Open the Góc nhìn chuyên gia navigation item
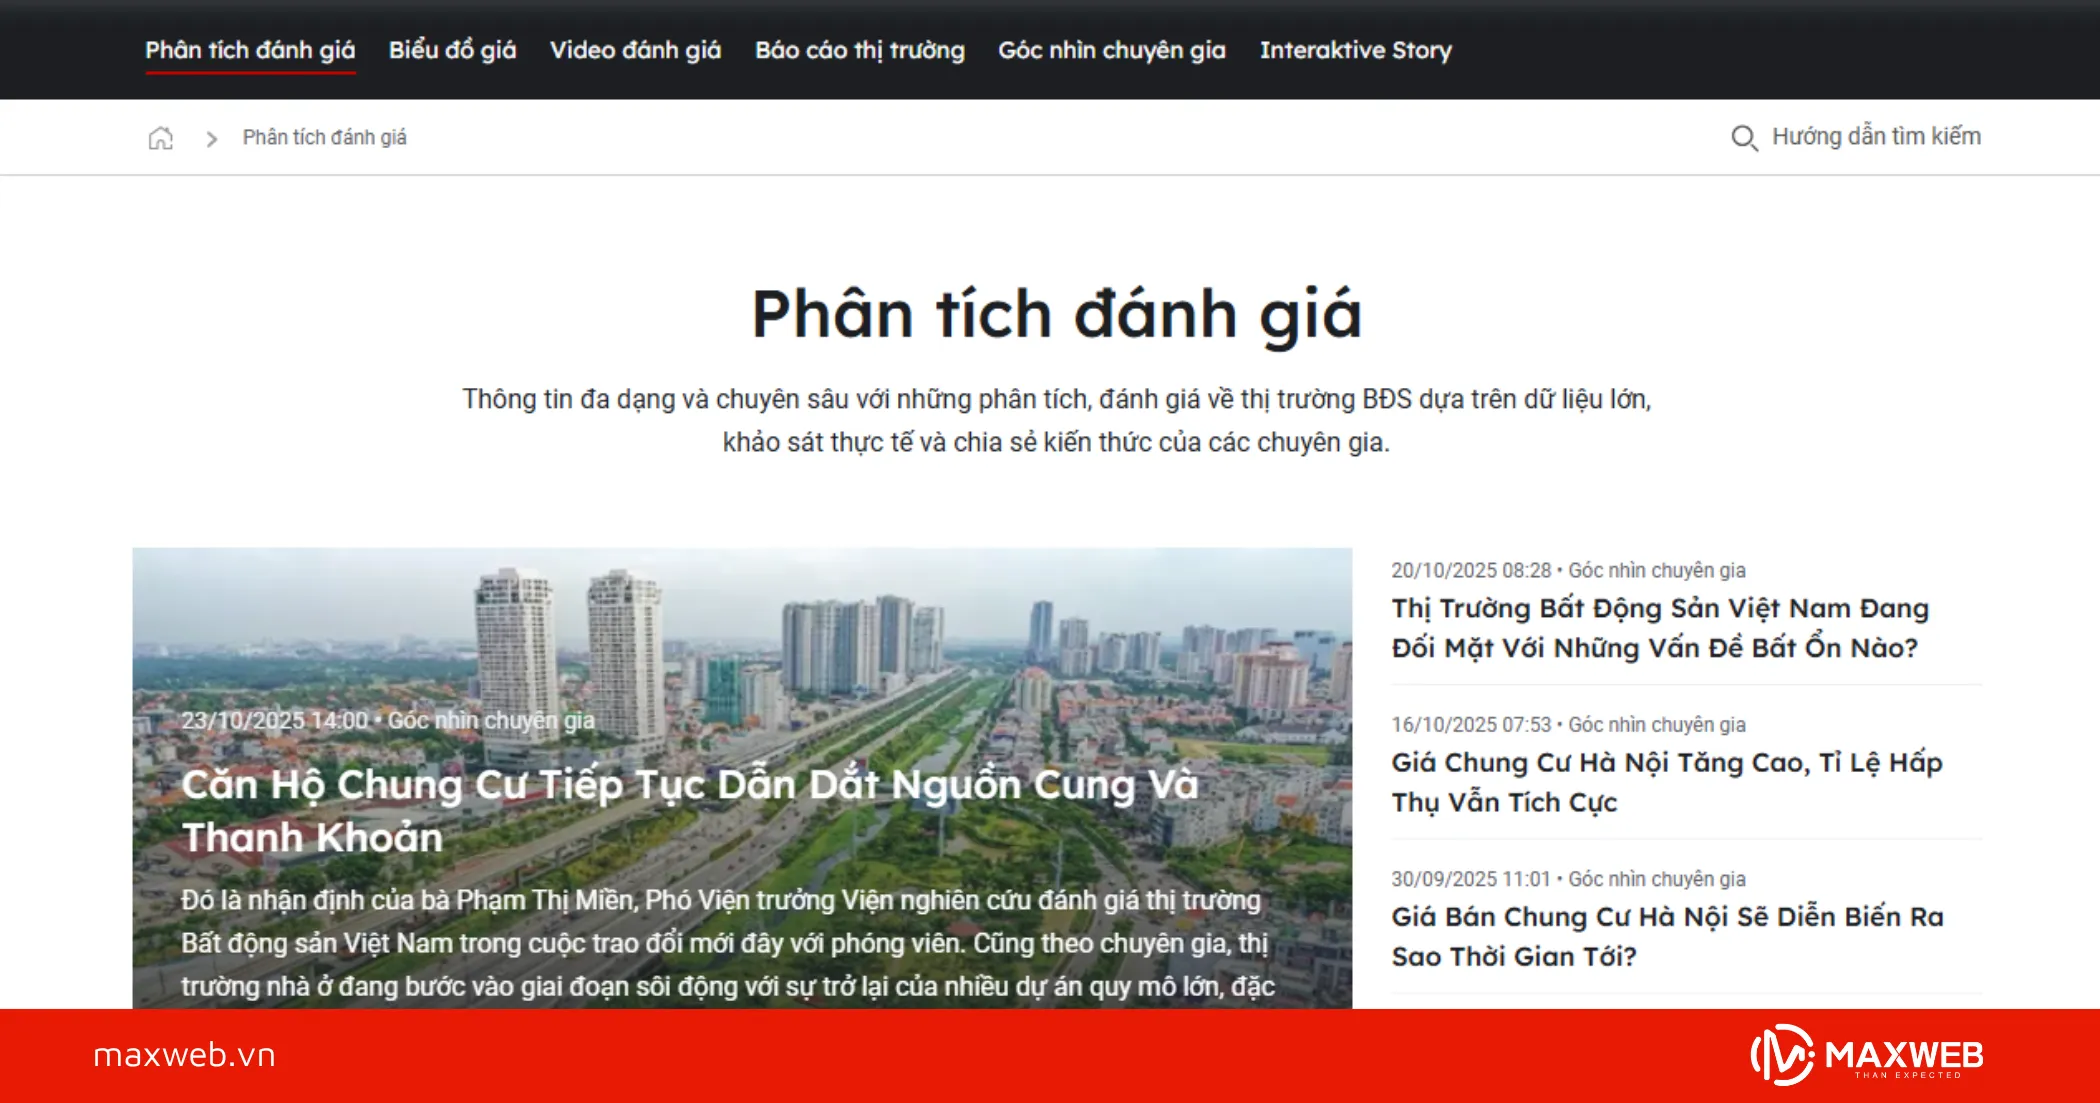Viewport: 2100px width, 1103px height. pyautogui.click(x=1111, y=50)
